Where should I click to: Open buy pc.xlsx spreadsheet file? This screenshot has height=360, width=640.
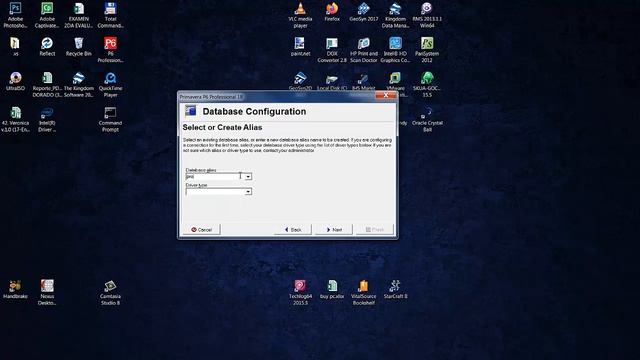click(332, 289)
